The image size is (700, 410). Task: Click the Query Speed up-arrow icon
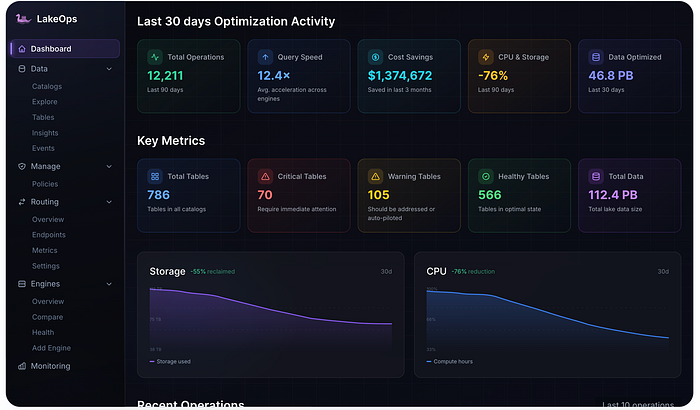pos(265,57)
